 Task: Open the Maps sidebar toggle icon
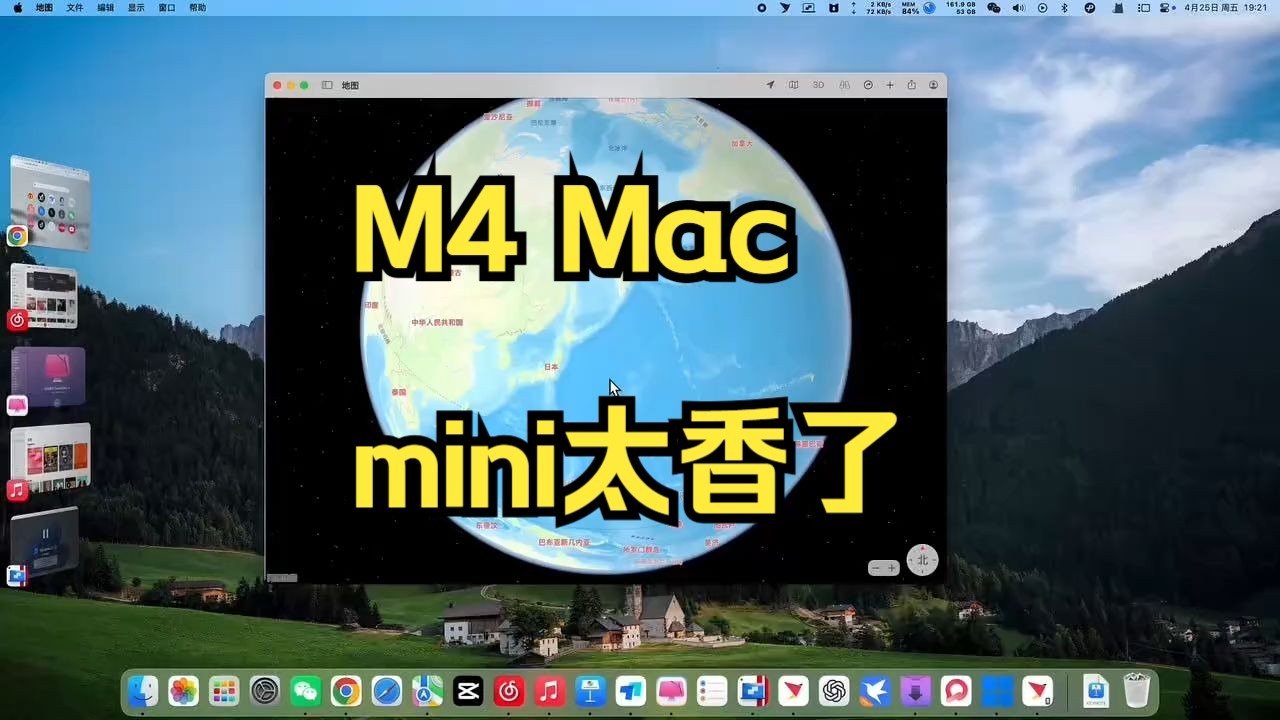[x=327, y=85]
